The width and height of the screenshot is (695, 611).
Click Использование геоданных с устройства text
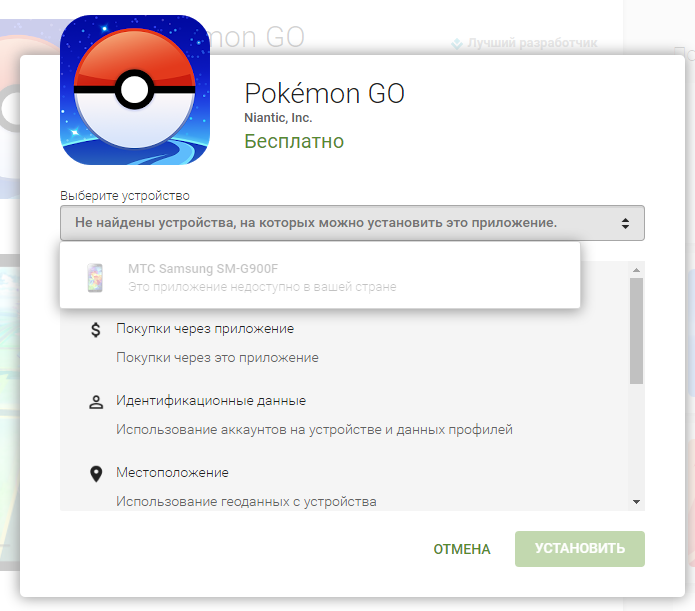pos(246,501)
